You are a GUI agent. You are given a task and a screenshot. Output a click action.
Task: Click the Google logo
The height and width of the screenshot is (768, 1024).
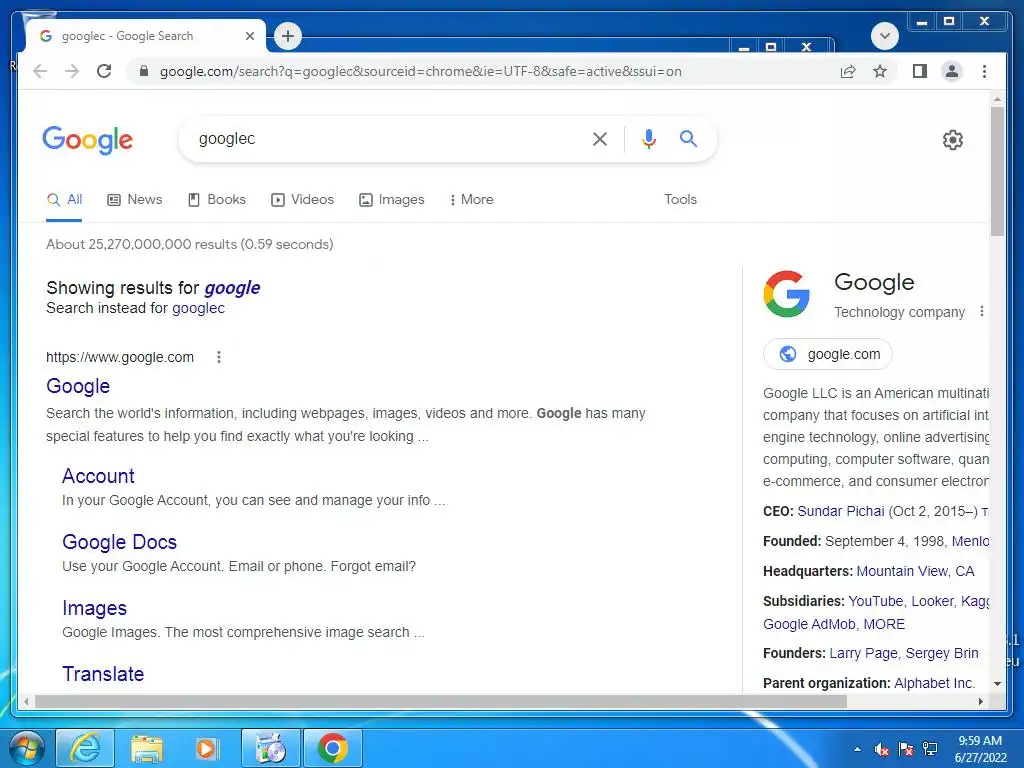88,140
